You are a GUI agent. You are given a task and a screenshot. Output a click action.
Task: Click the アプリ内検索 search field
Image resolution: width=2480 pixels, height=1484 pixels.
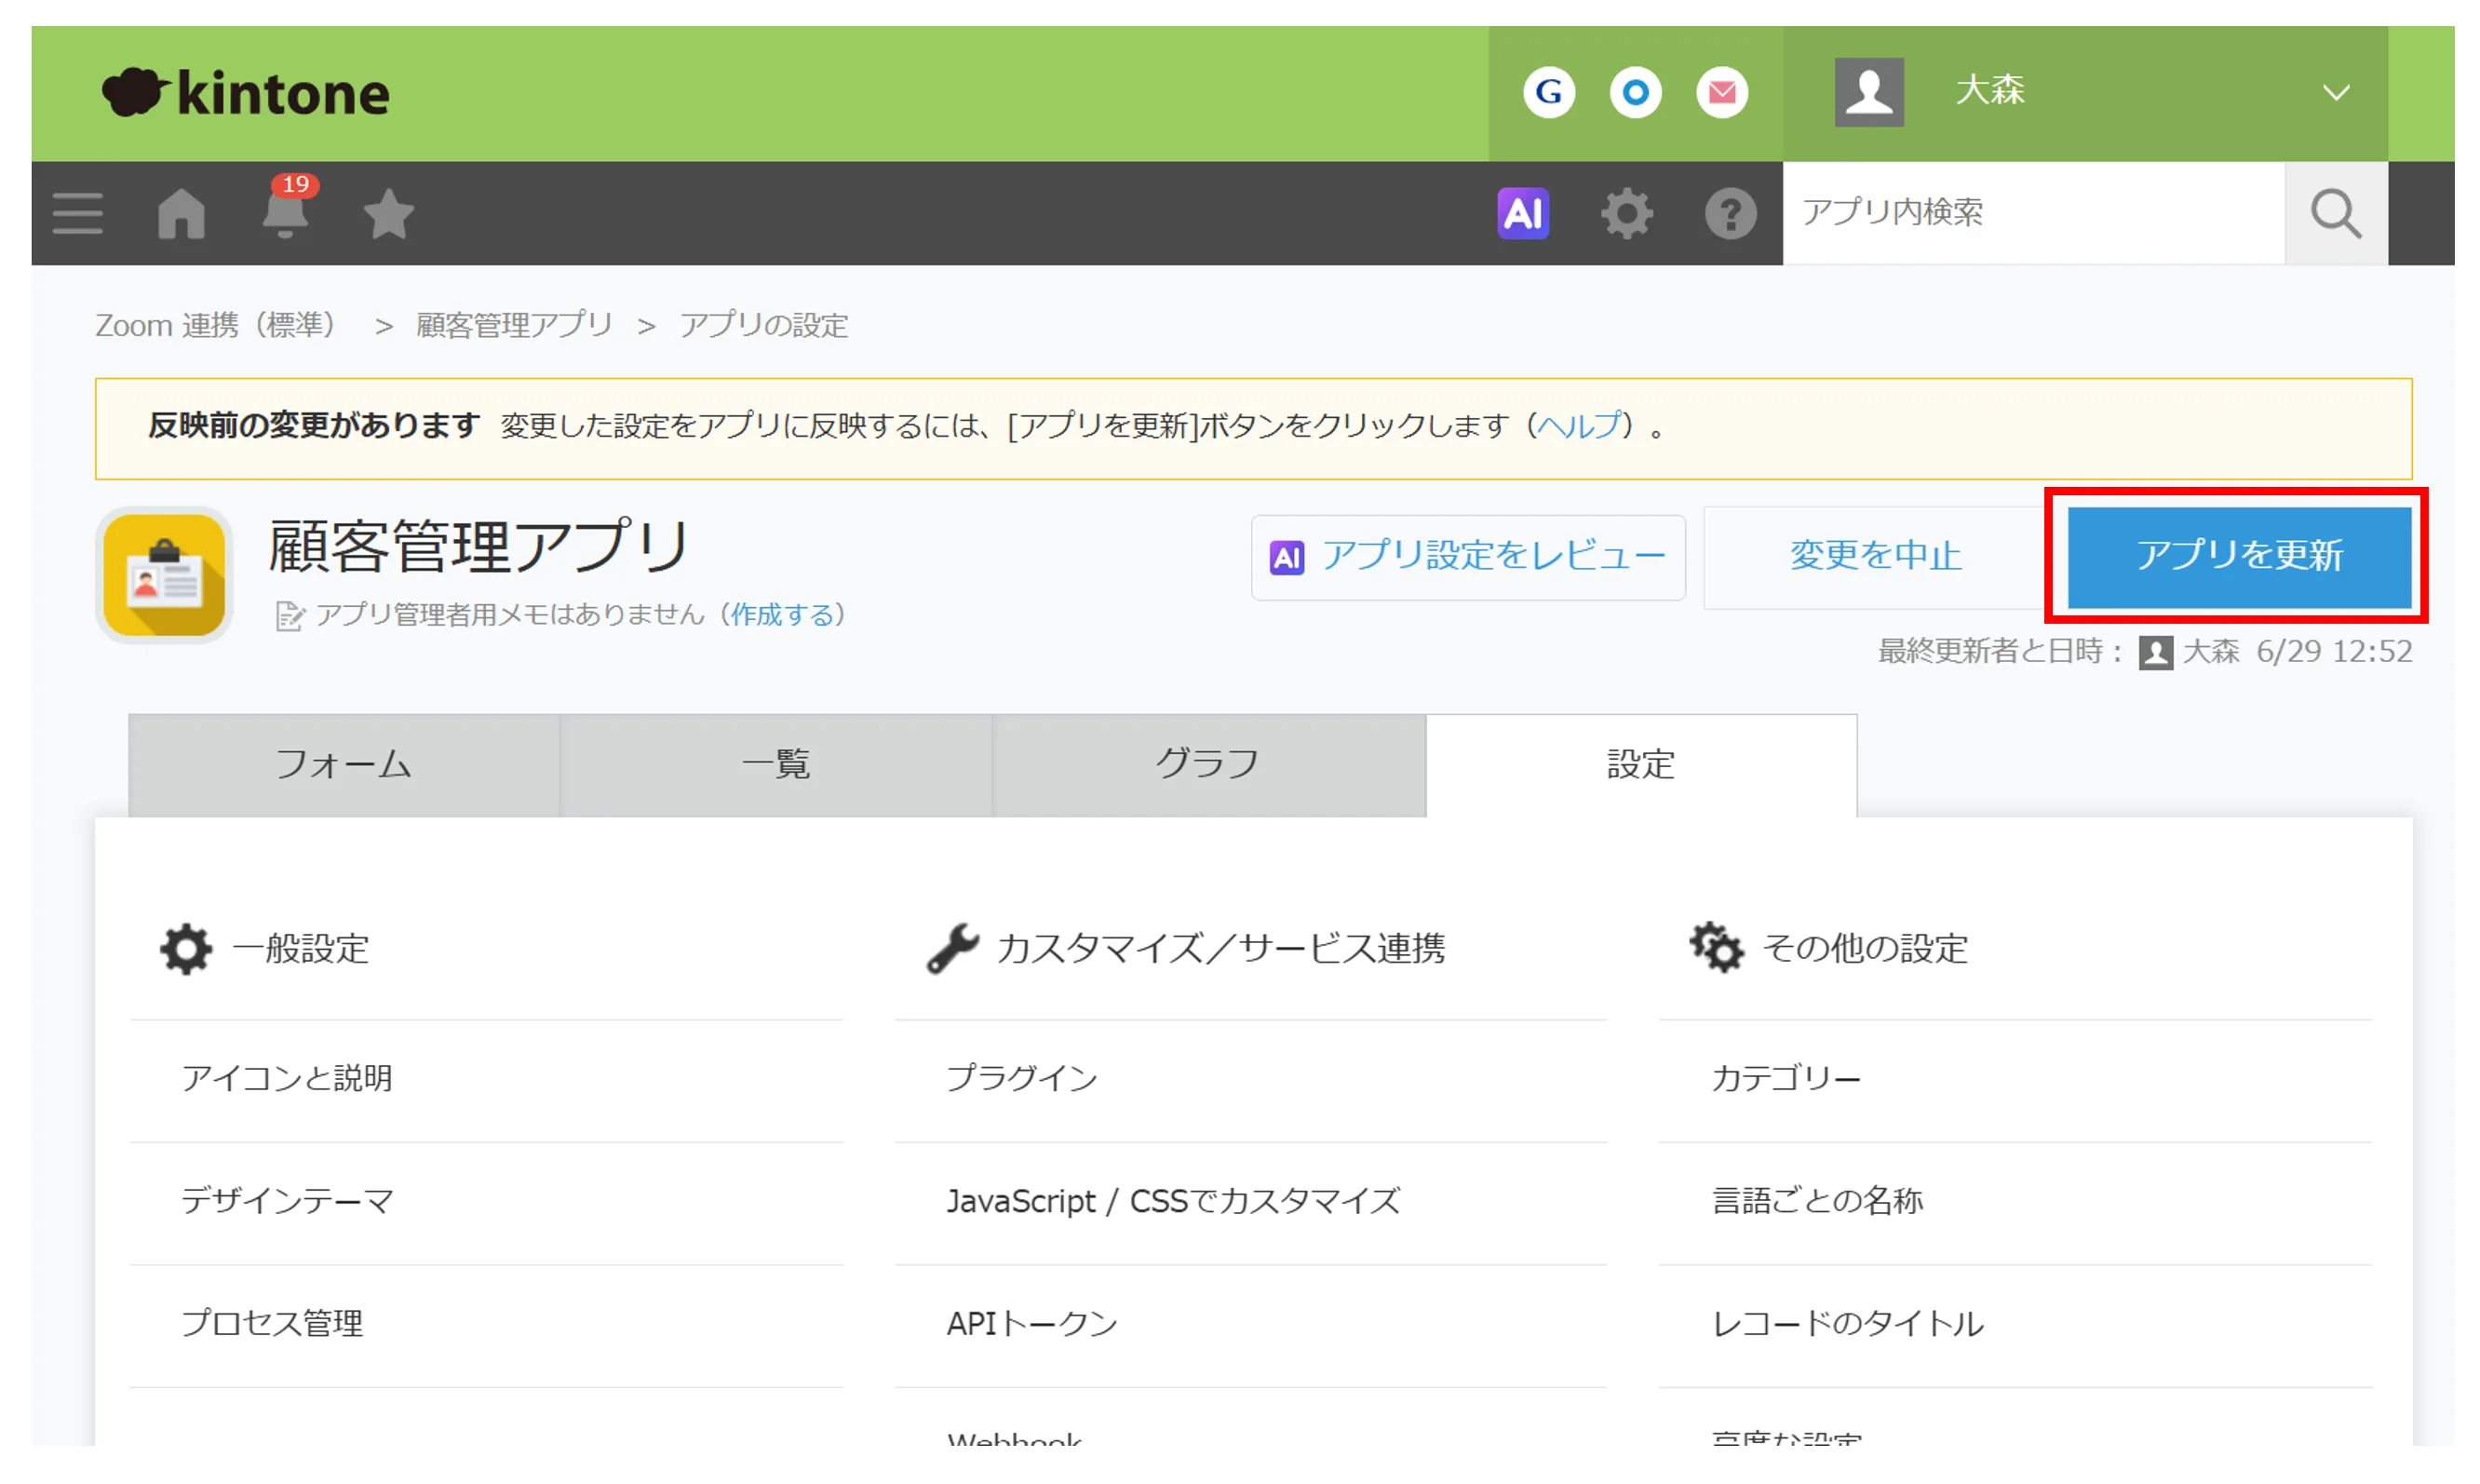point(2033,213)
